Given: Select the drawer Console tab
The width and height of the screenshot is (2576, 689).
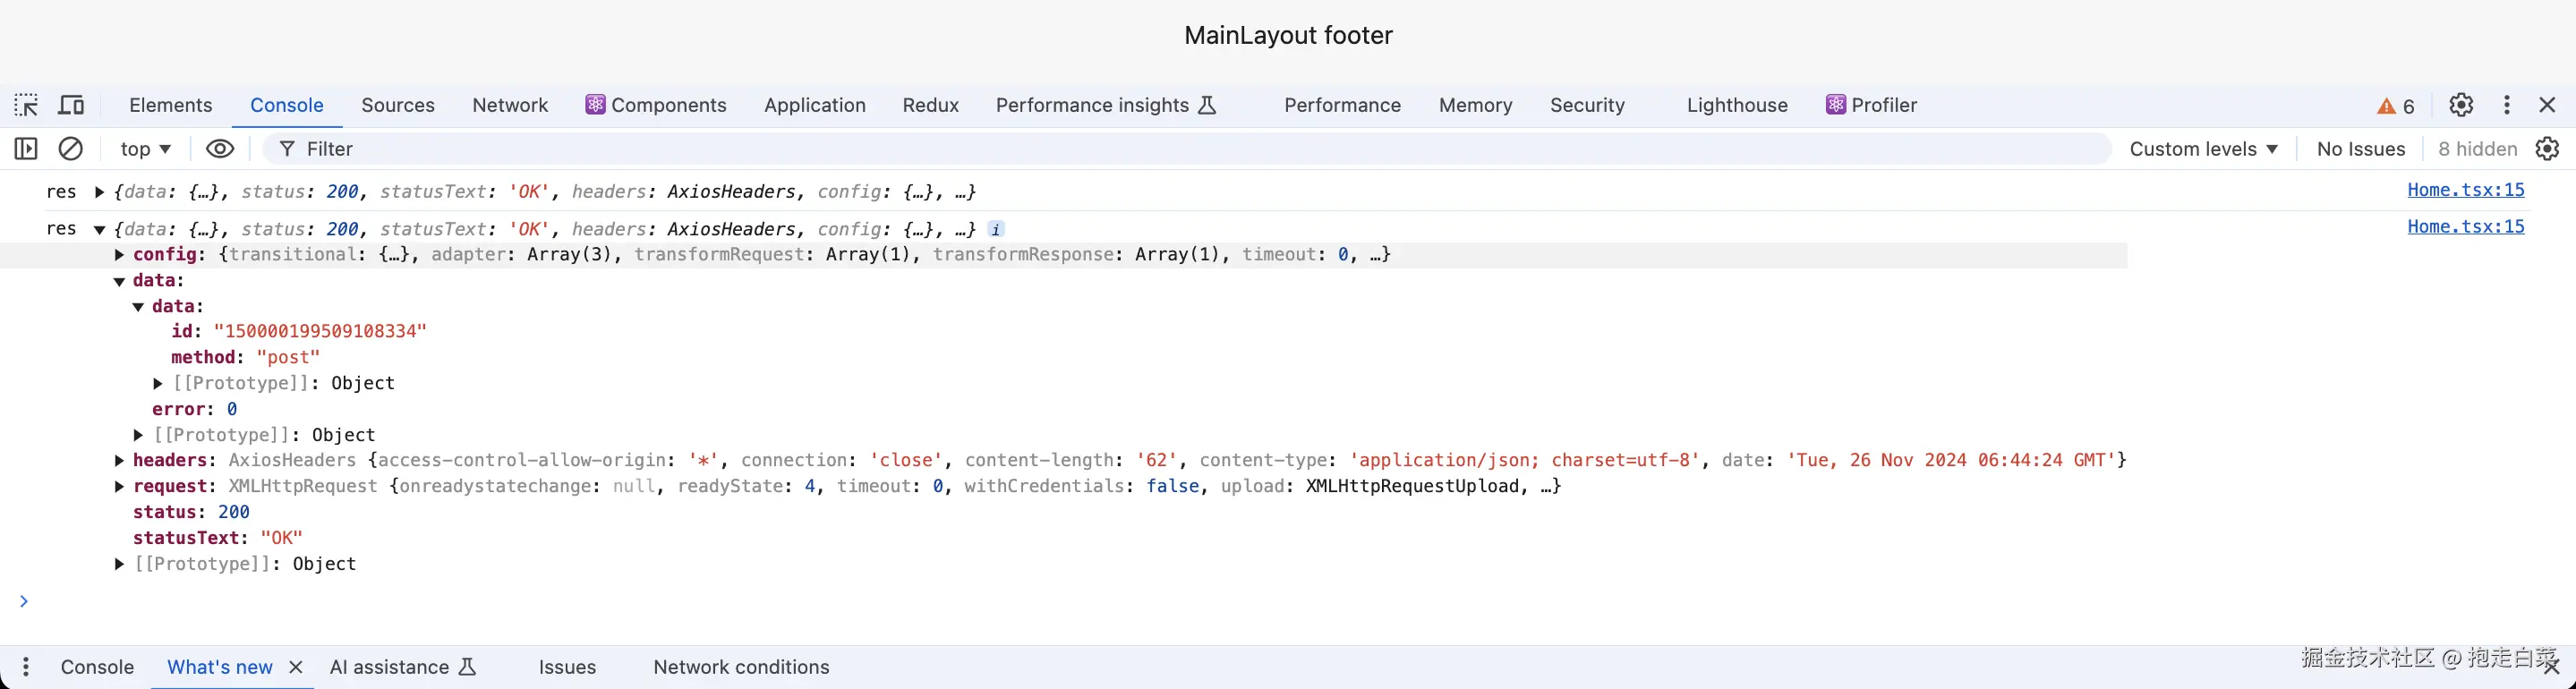Looking at the screenshot, I should (x=97, y=667).
